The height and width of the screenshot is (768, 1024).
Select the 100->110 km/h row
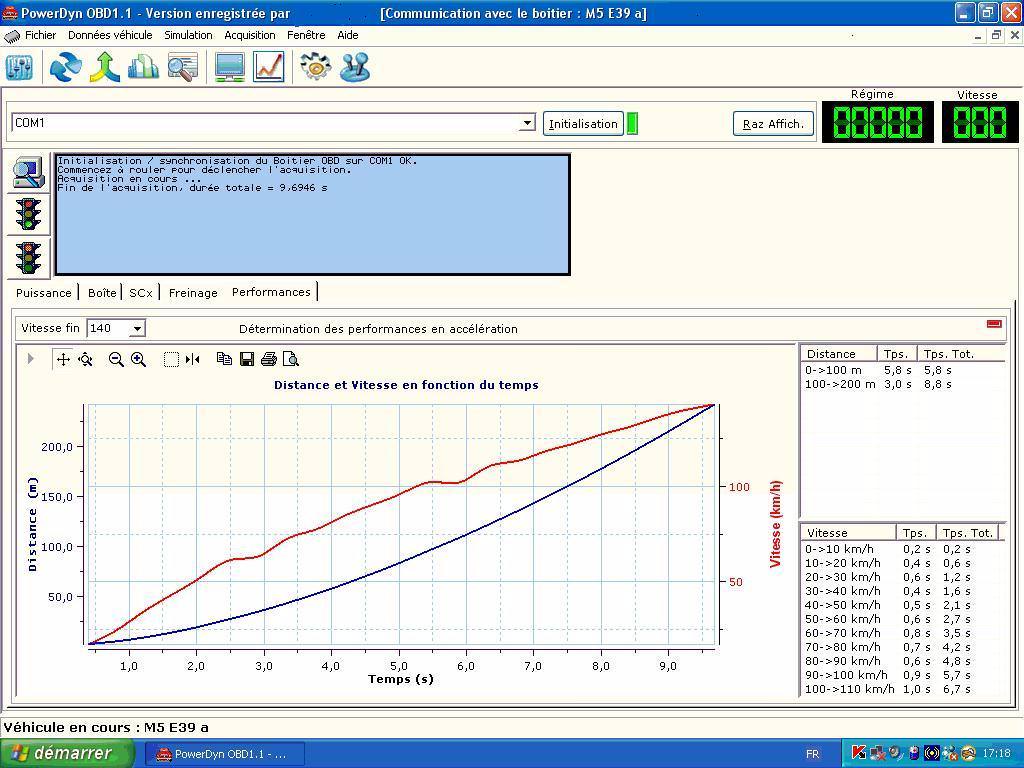coord(903,689)
